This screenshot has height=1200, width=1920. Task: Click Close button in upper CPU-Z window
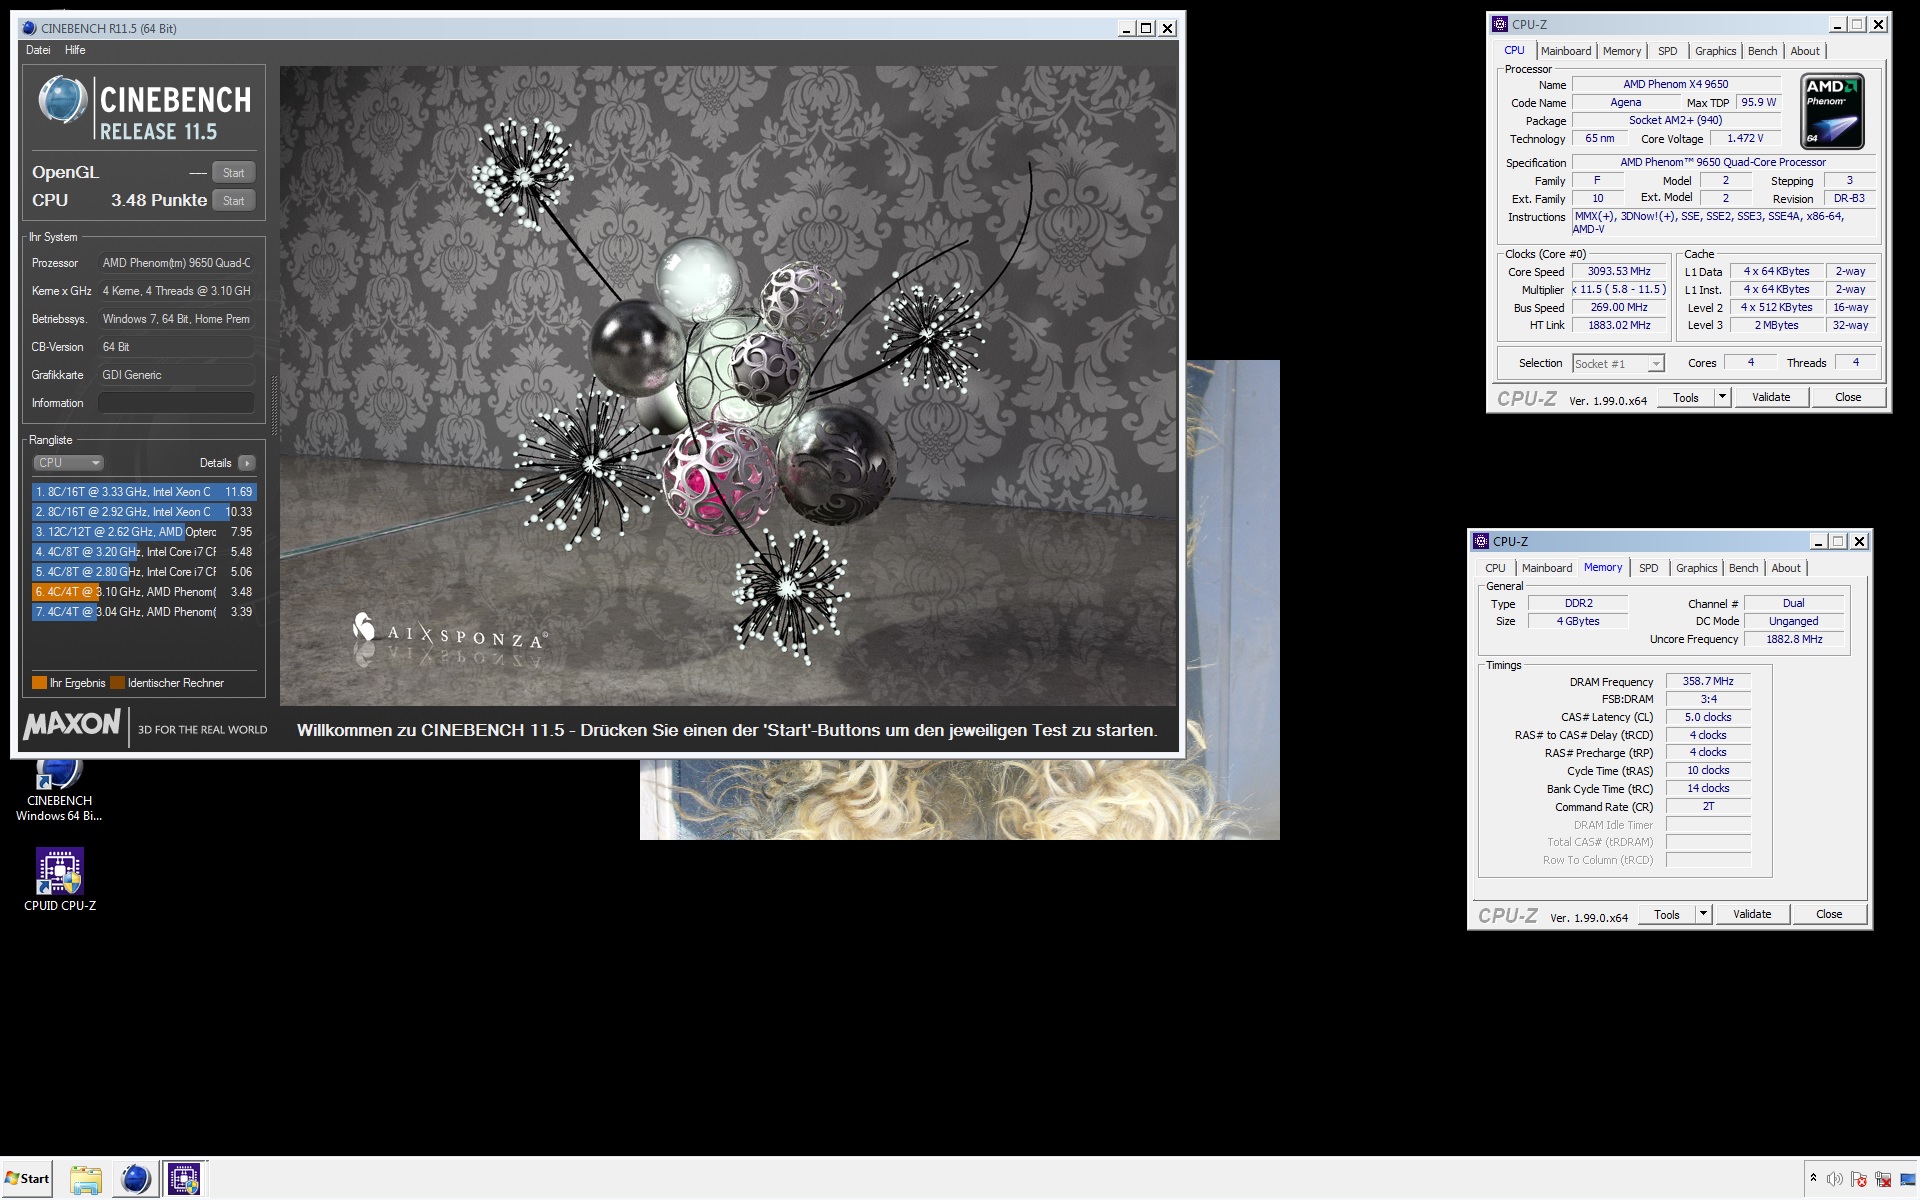coord(1848,397)
